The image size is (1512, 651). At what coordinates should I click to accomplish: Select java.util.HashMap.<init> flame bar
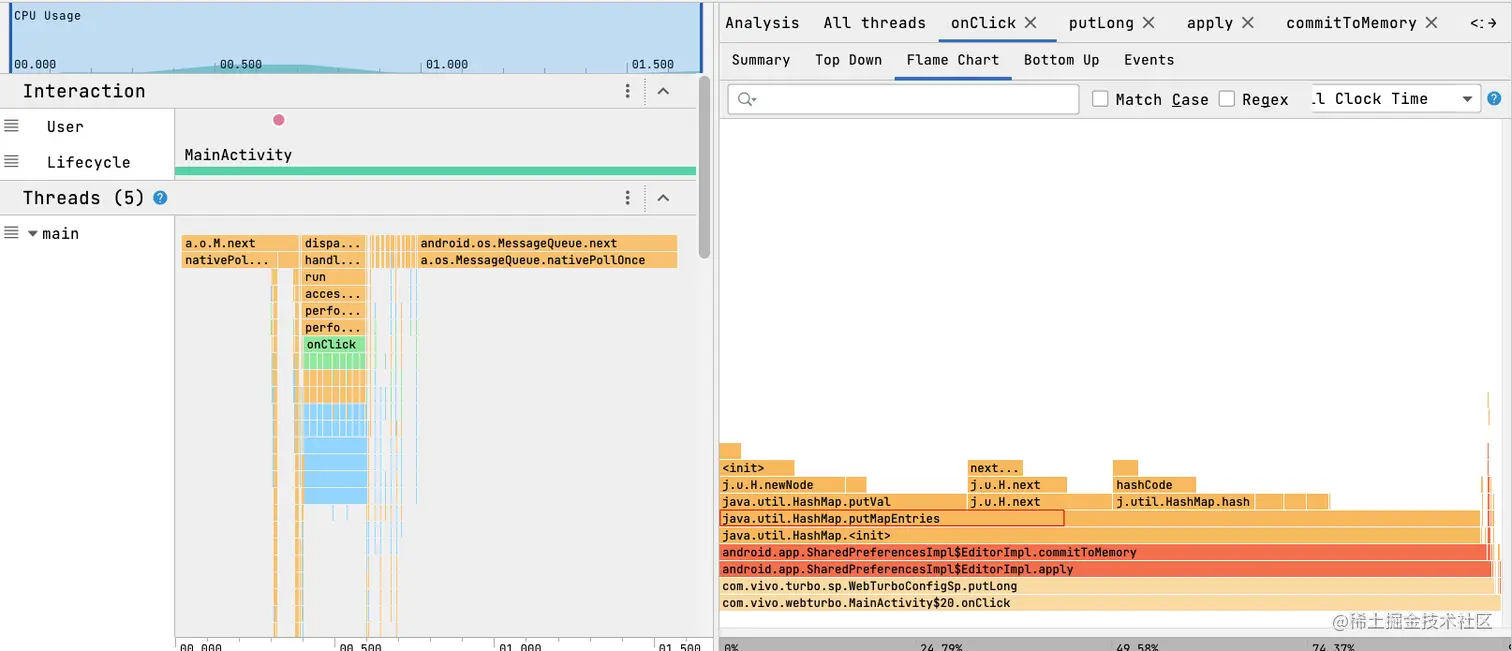[1101, 535]
